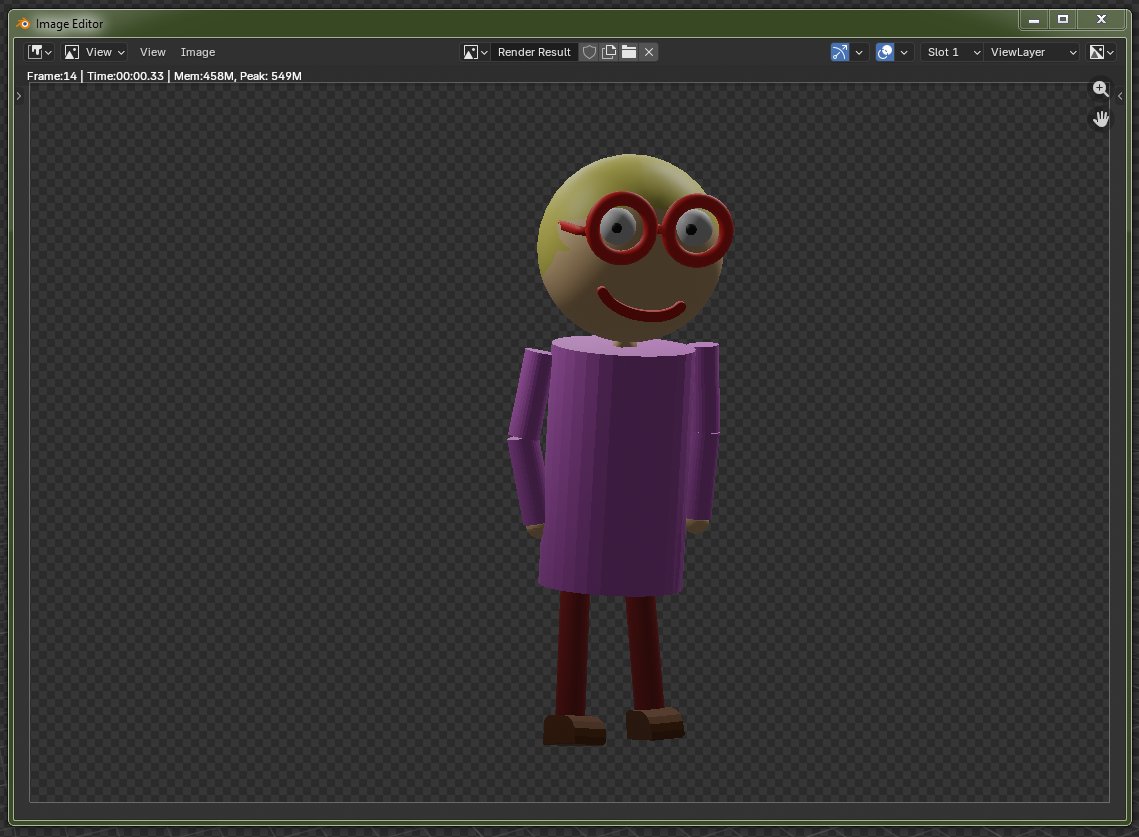This screenshot has width=1139, height=837.
Task: Click the Blender logo in title bar
Action: (x=23, y=24)
